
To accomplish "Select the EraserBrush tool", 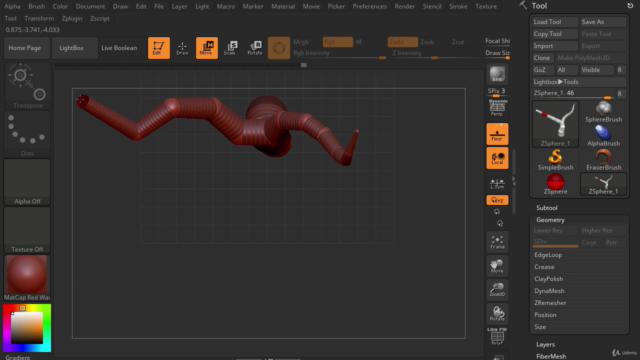I will pos(603,160).
